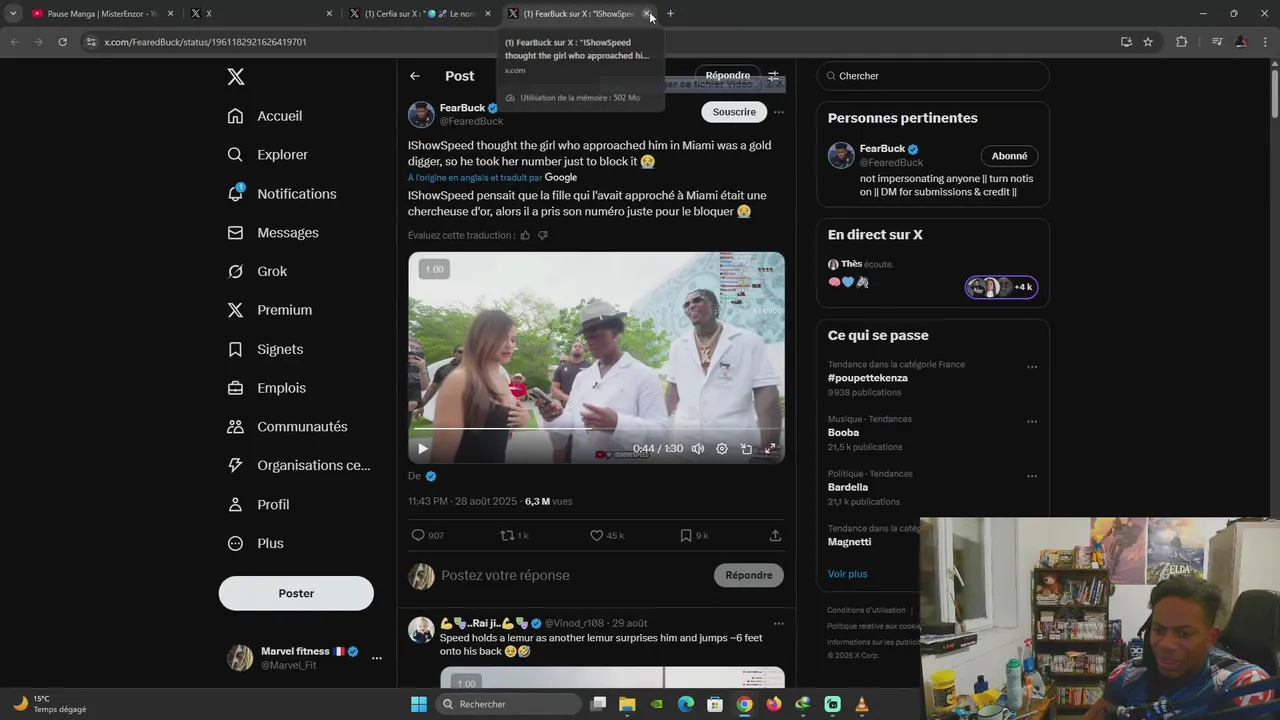Launch Firefox from the taskbar
This screenshot has width=1280, height=720.
(774, 704)
